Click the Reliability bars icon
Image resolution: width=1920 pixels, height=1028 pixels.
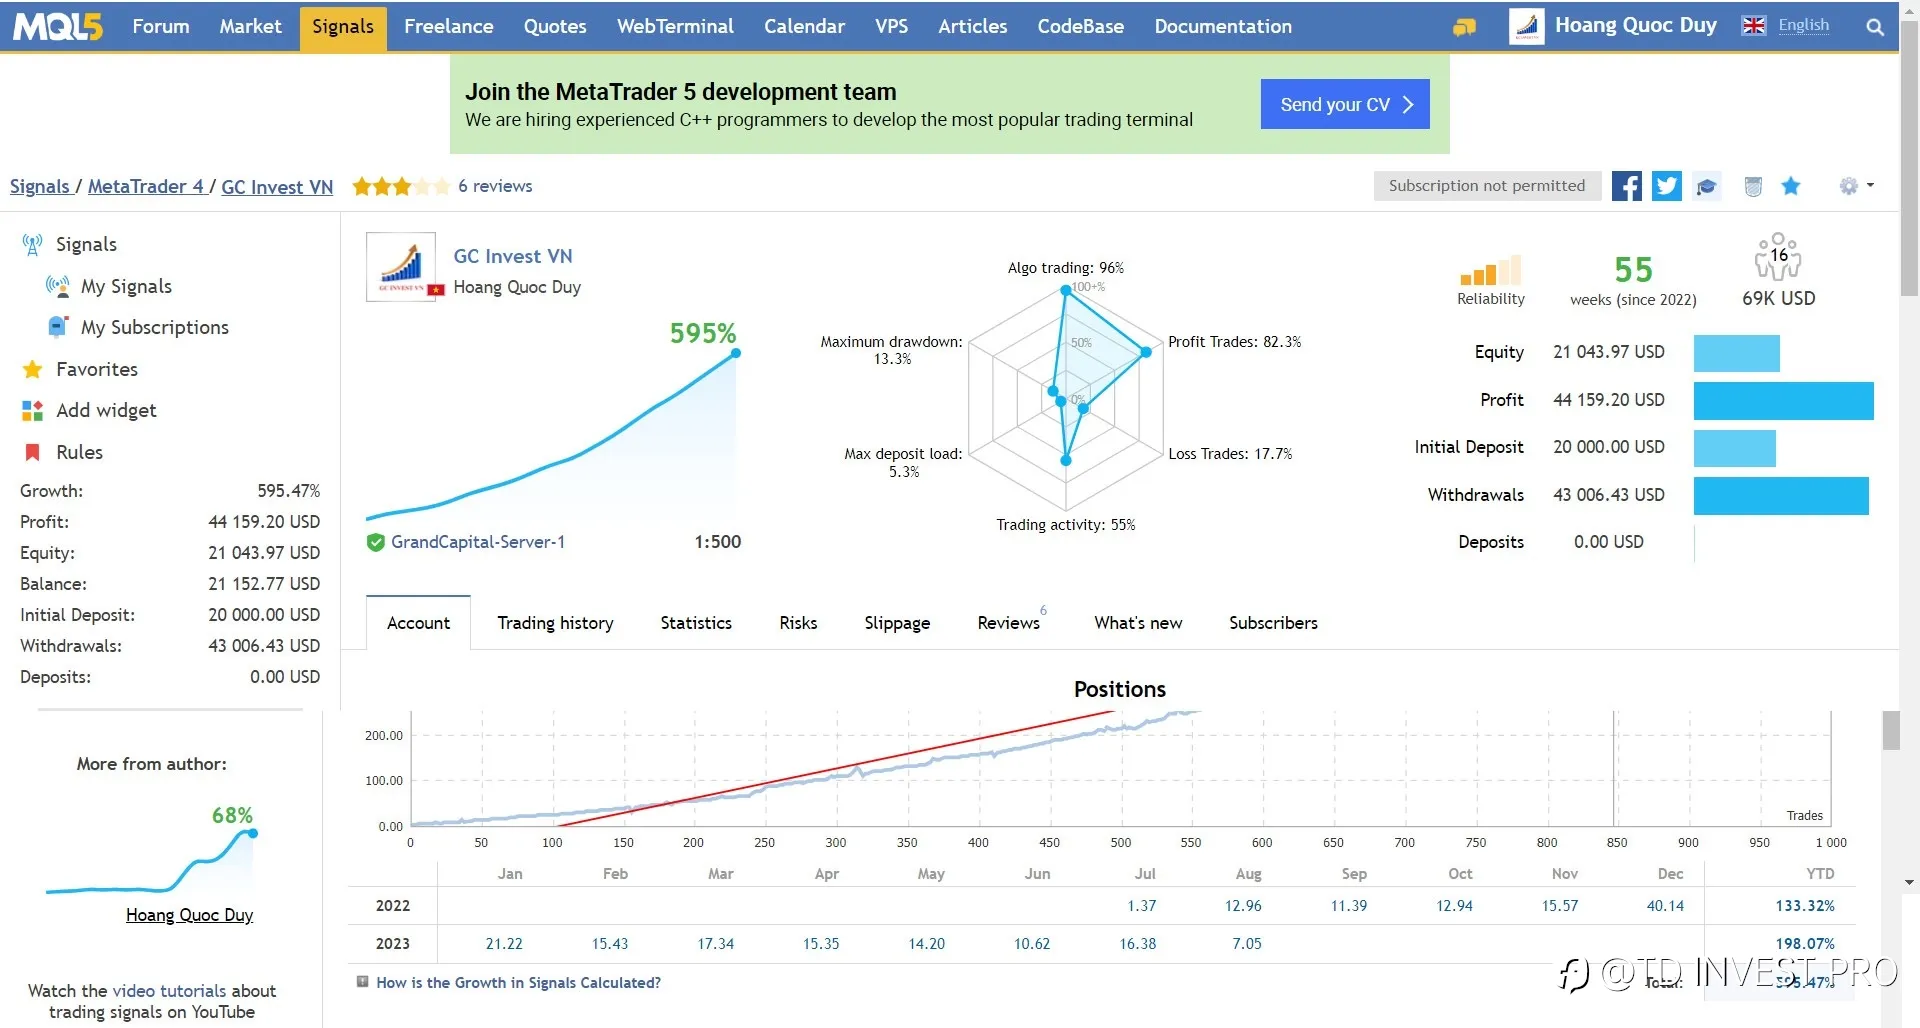tap(1490, 270)
